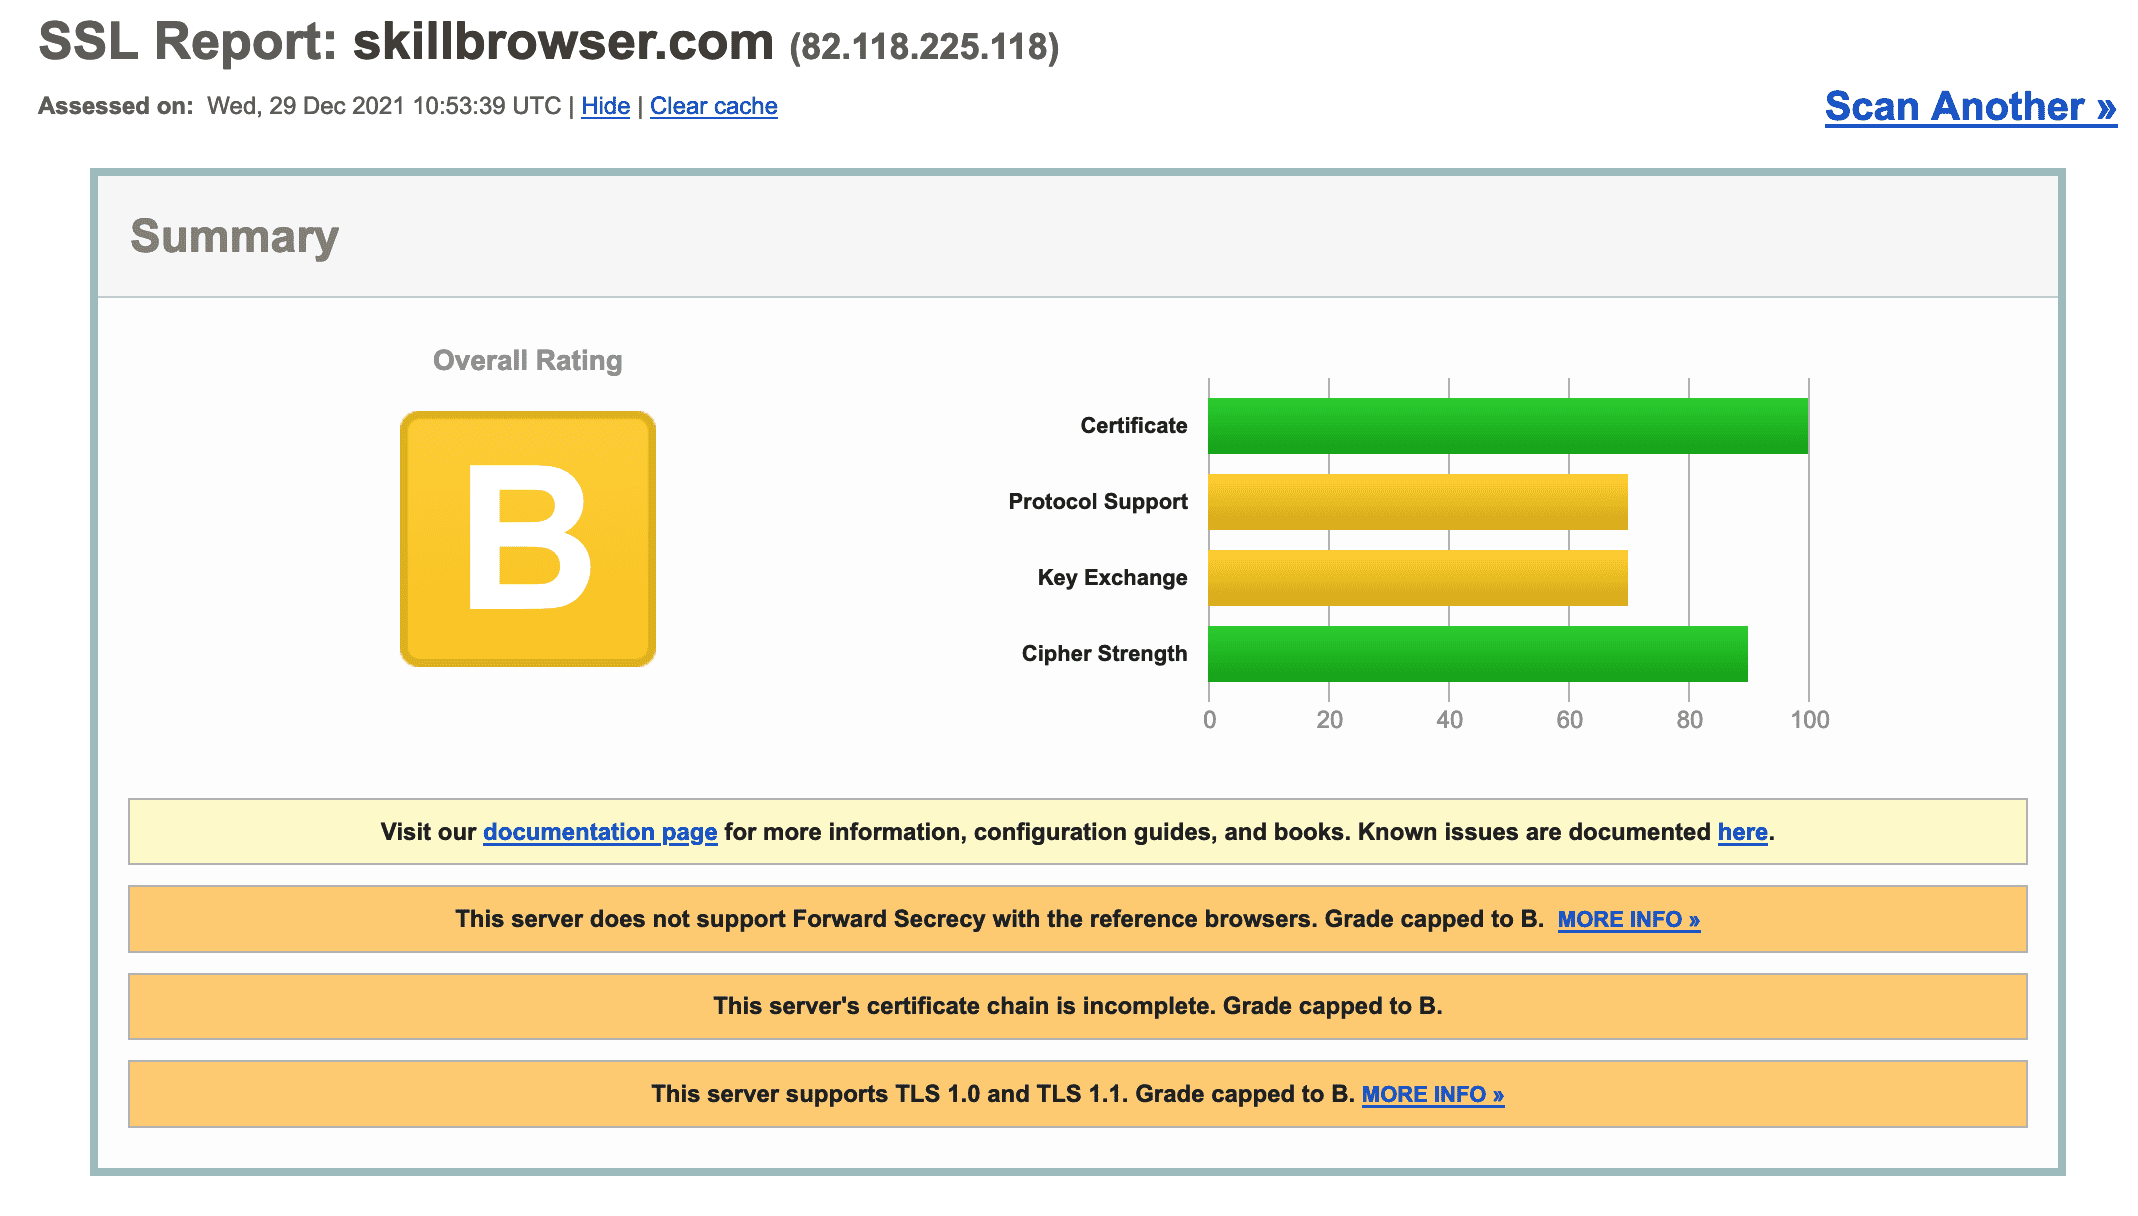This screenshot has width=2138, height=1216.
Task: Click the Overall Rating heading
Action: pos(527,360)
